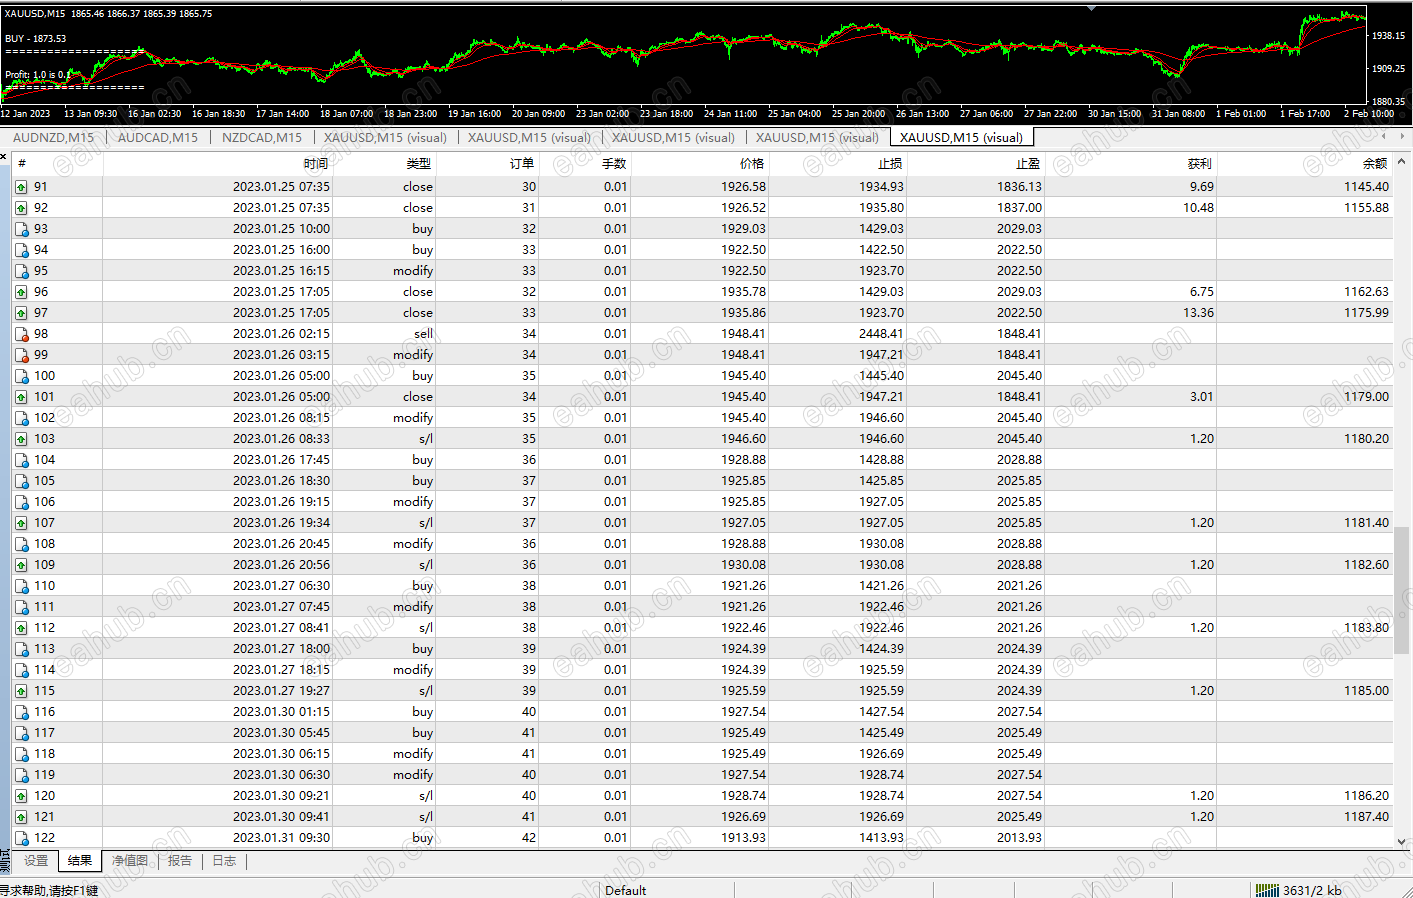Open the 设置 tester tab
Viewport: 1413px width, 898px height.
(x=36, y=861)
